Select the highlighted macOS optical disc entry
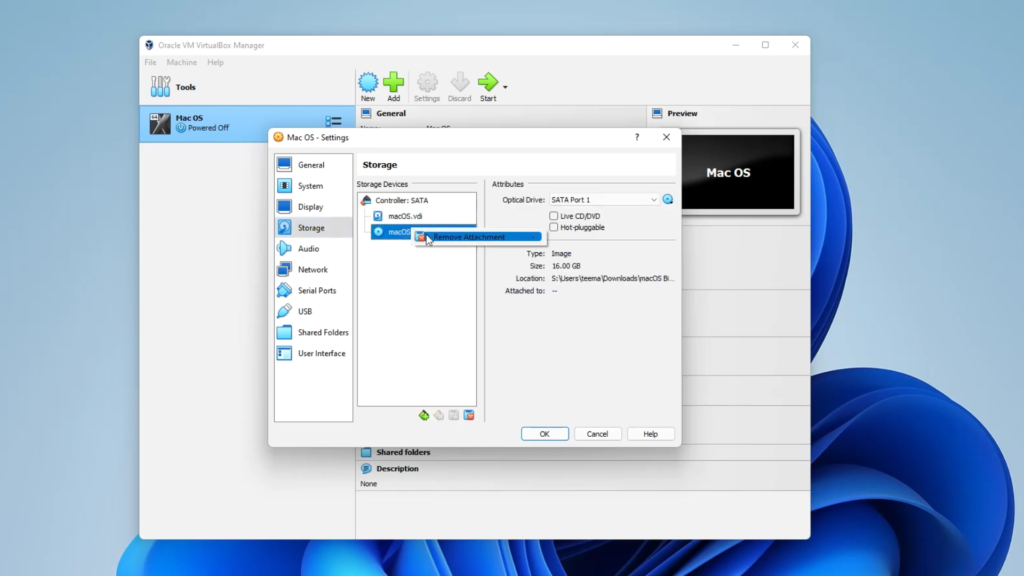The height and width of the screenshot is (576, 1024). [x=392, y=232]
